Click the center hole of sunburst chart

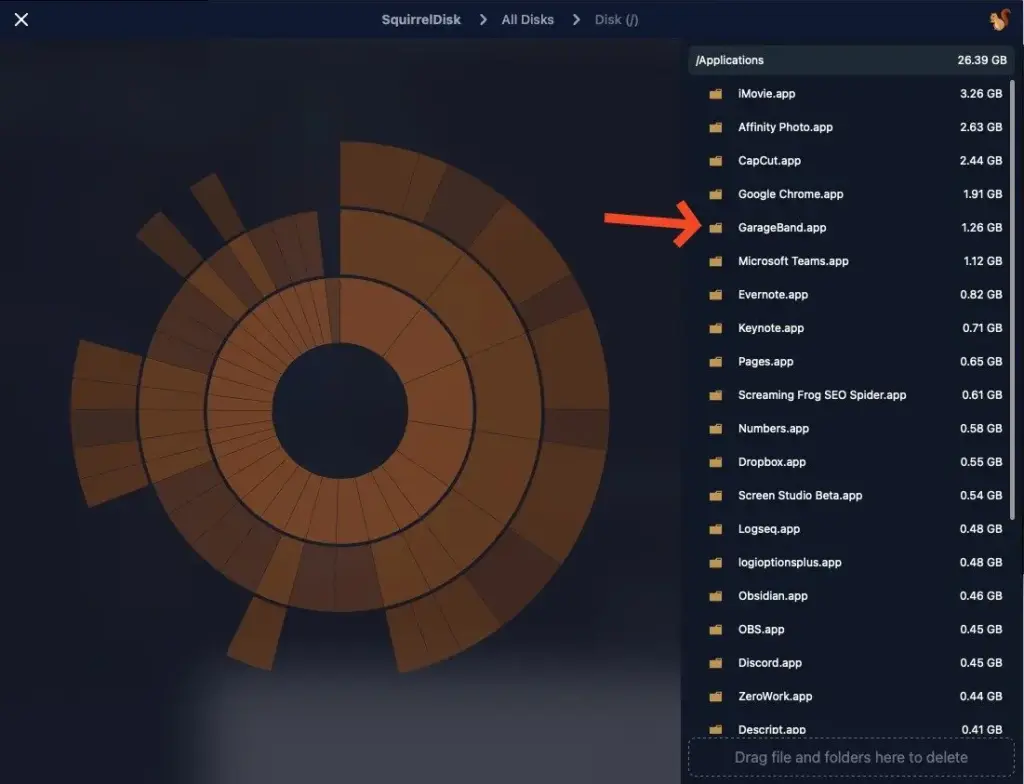point(340,411)
